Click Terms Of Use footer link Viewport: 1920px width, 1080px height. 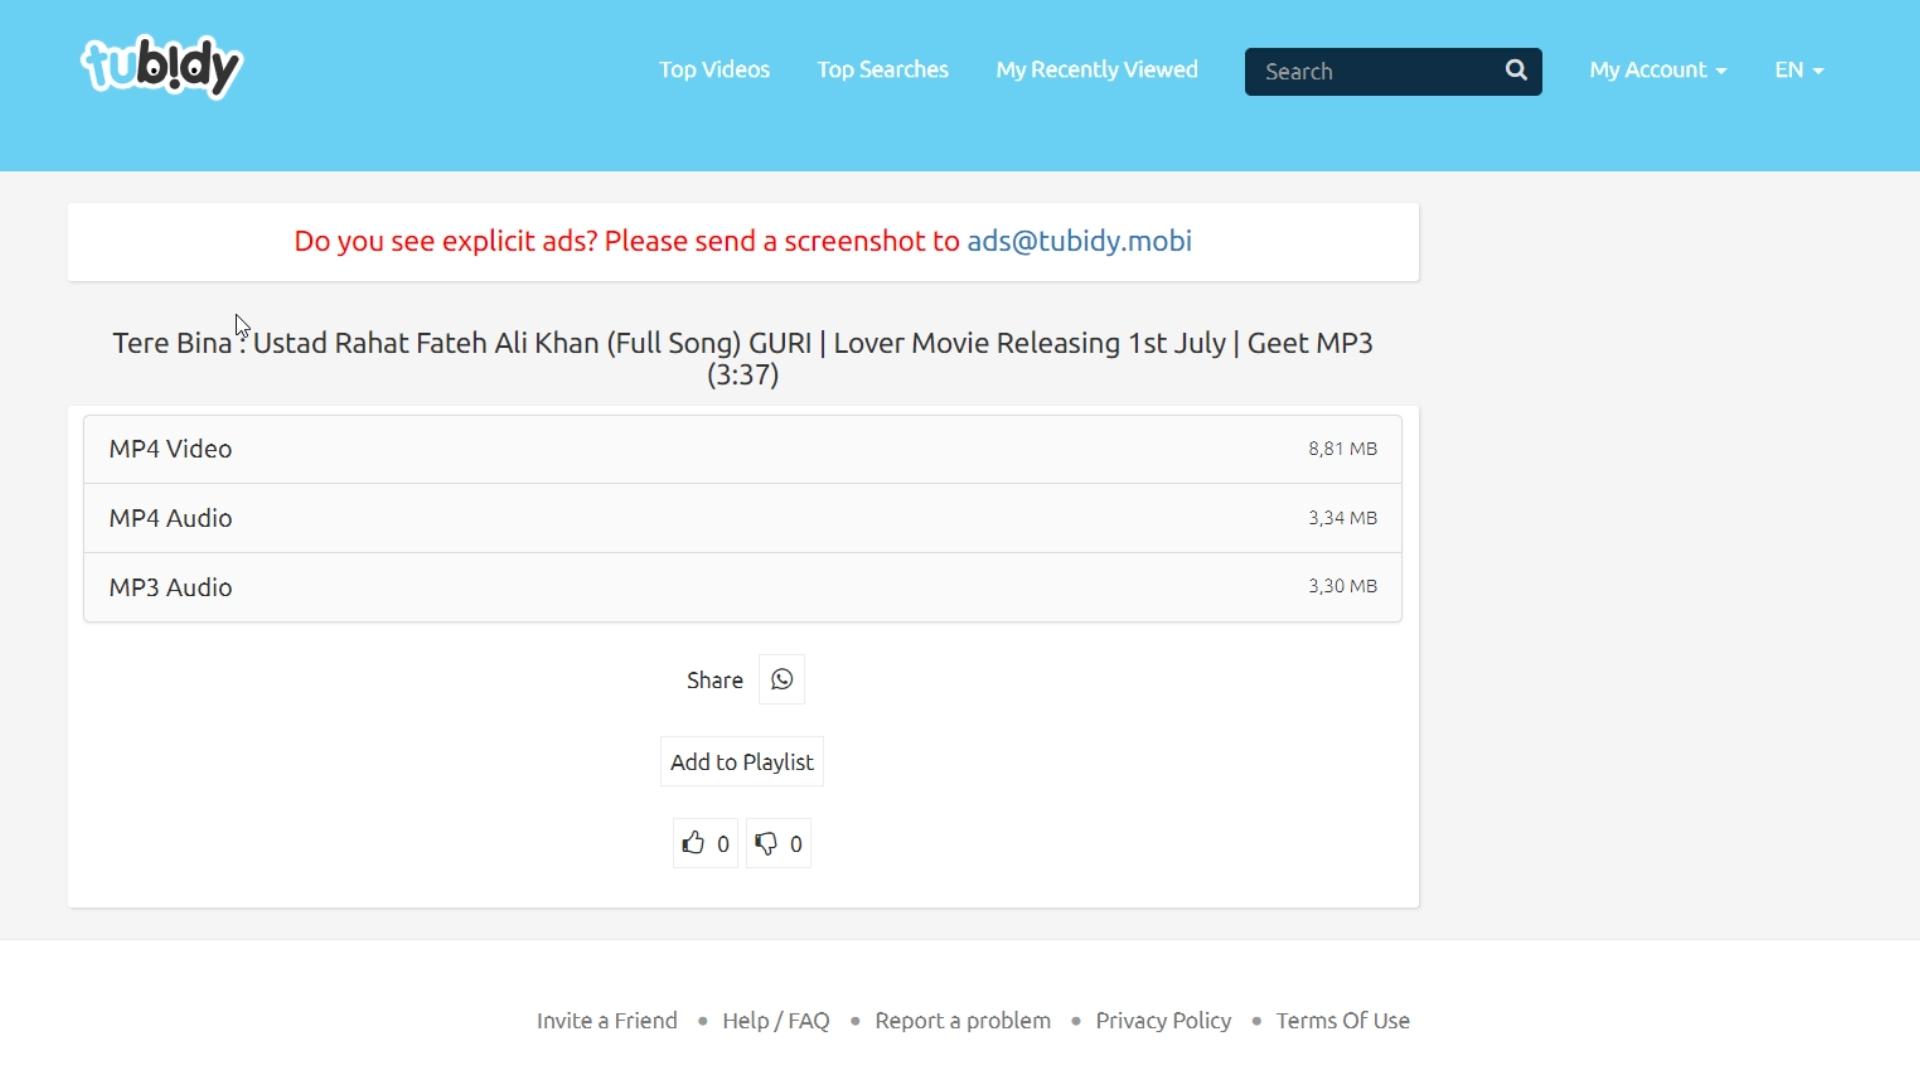click(x=1342, y=1019)
